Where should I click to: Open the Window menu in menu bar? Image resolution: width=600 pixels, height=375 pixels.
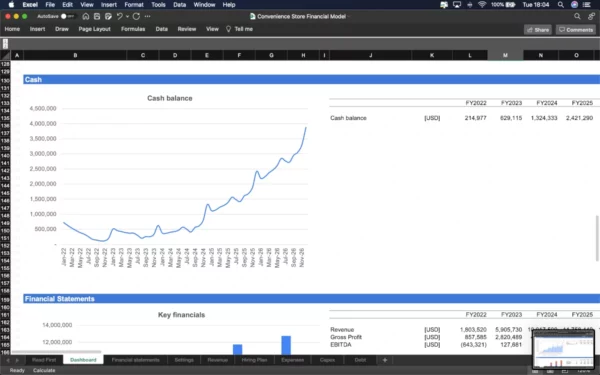204,5
